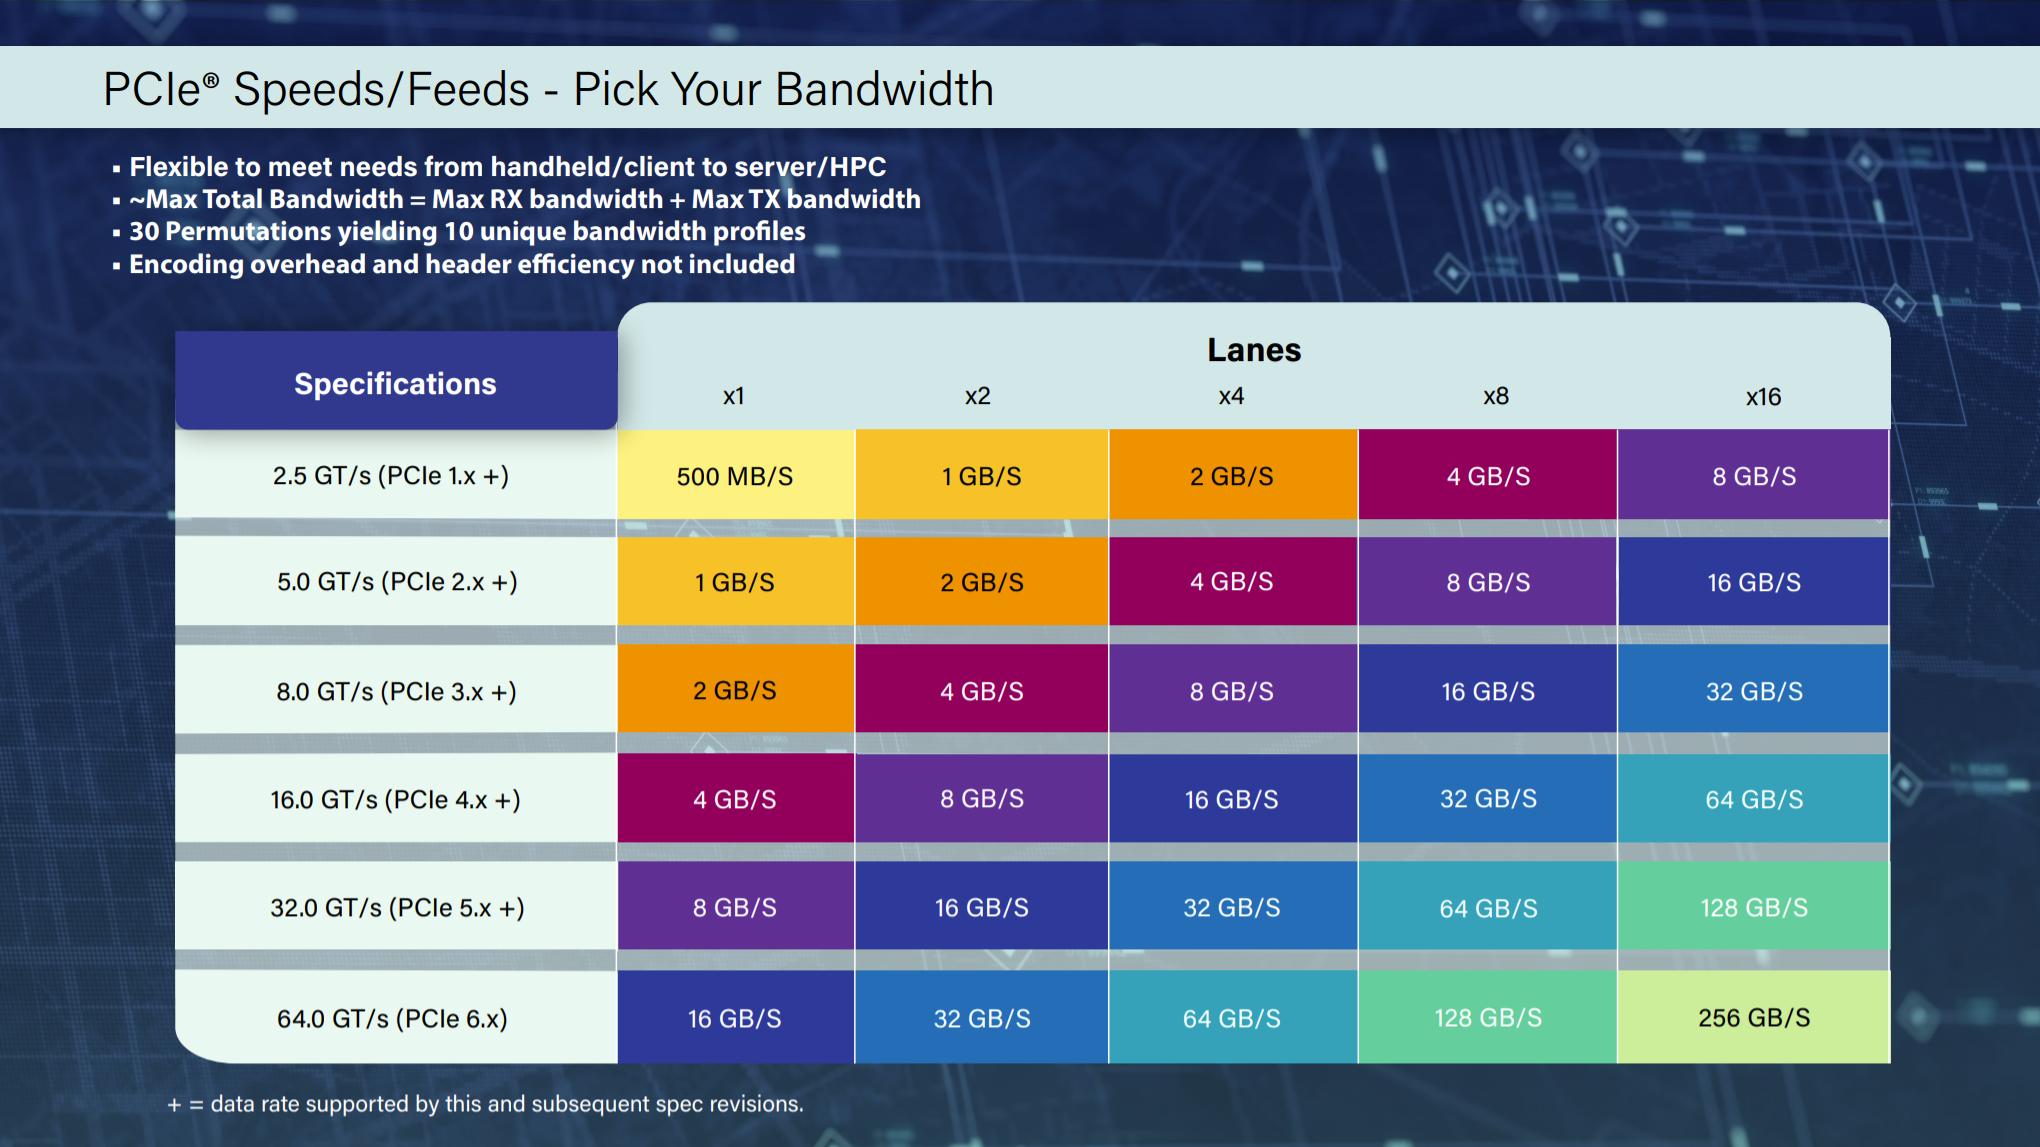This screenshot has height=1147, width=2040.
Task: Select the yellow 500 MB/S cell
Action: click(x=736, y=475)
